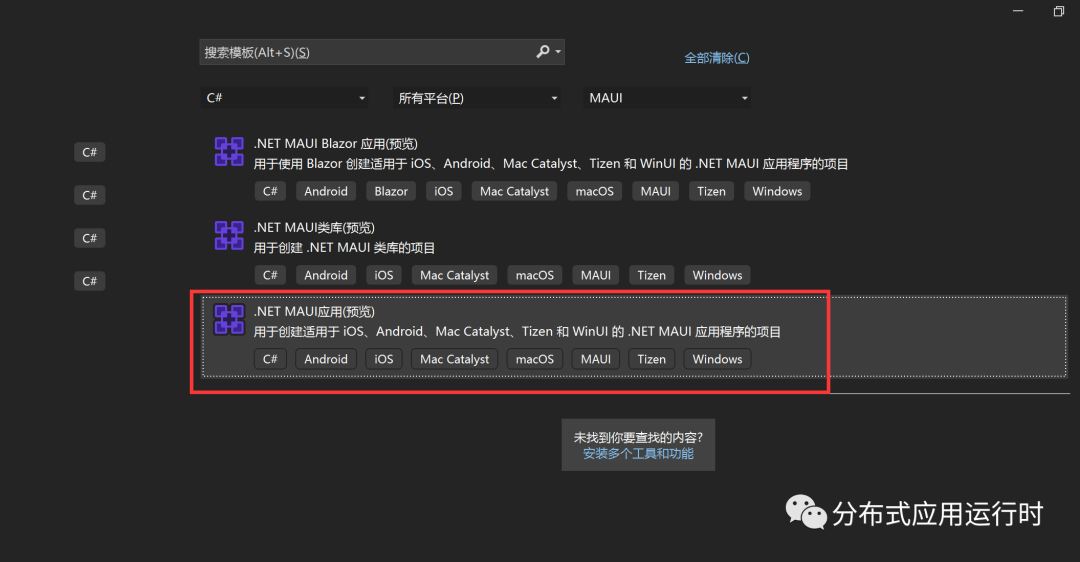This screenshot has width=1080, height=562.
Task: Click MAUI tag in MAUI应用 template
Action: pos(596,360)
